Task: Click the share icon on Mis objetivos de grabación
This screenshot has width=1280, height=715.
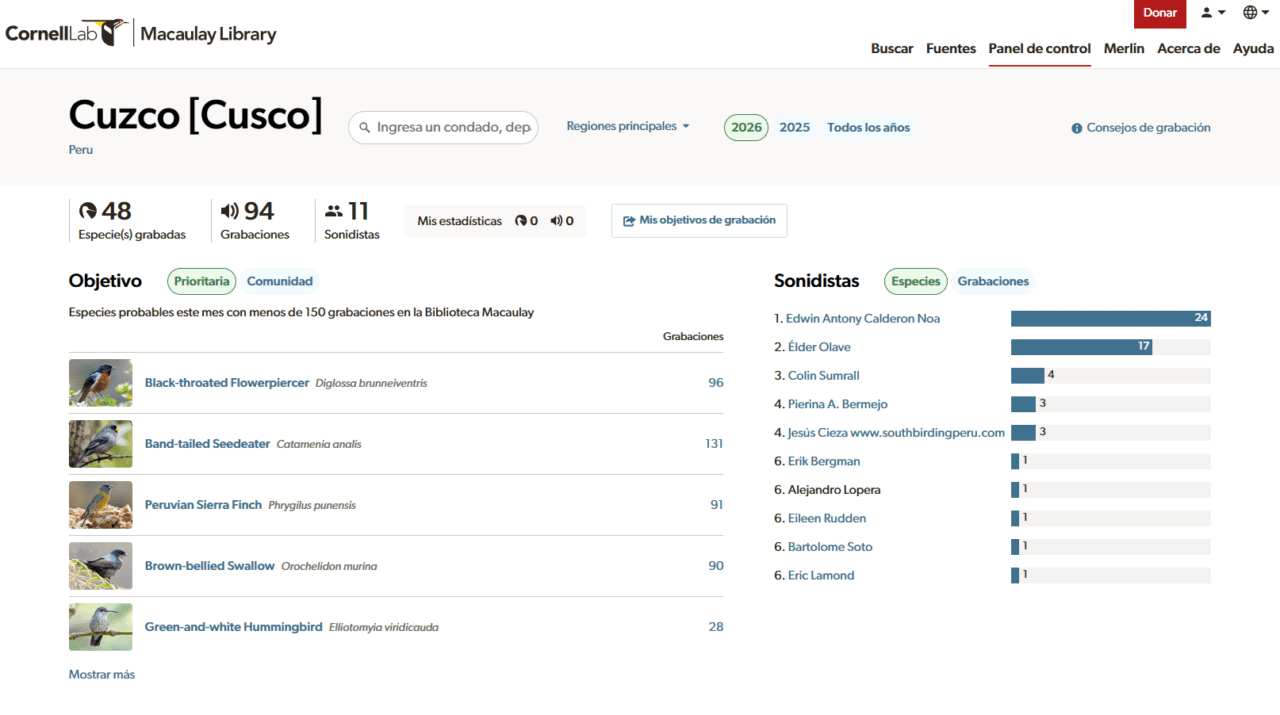Action: [629, 221]
